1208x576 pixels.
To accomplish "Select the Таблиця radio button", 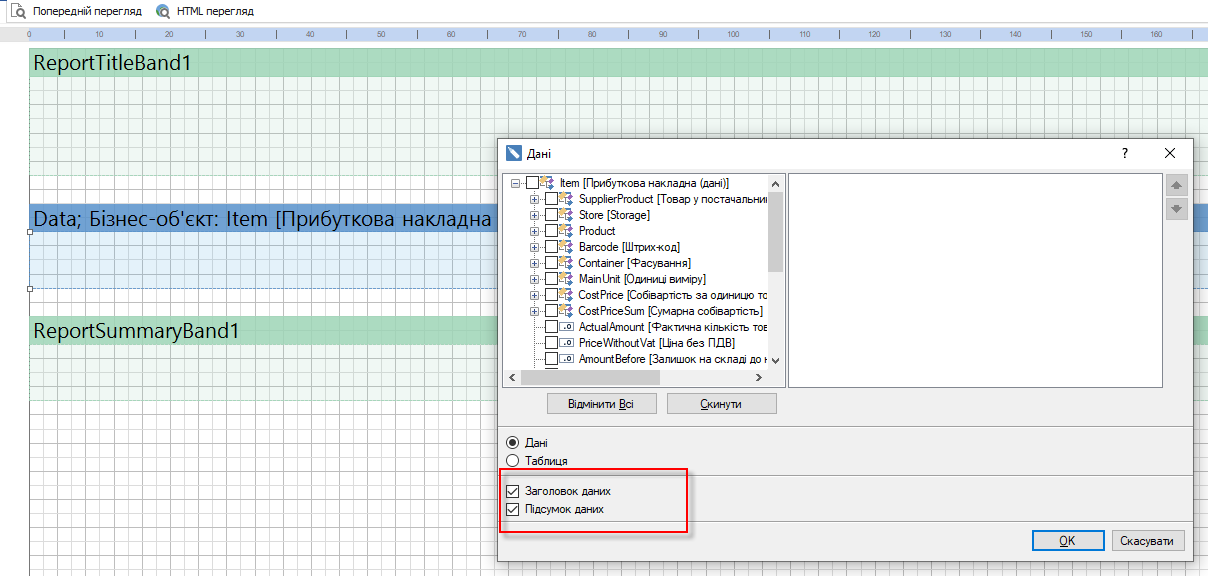I will click(x=513, y=461).
